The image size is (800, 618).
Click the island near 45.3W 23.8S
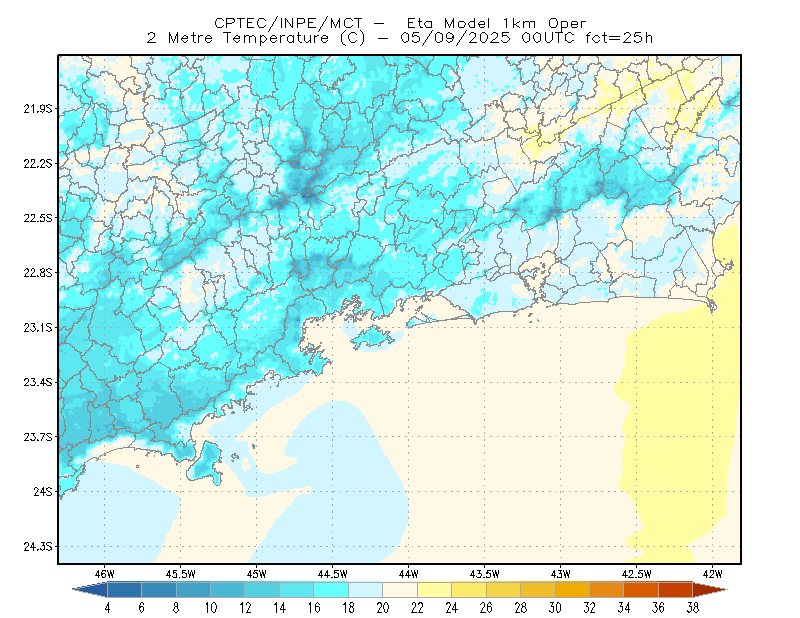click(x=205, y=463)
